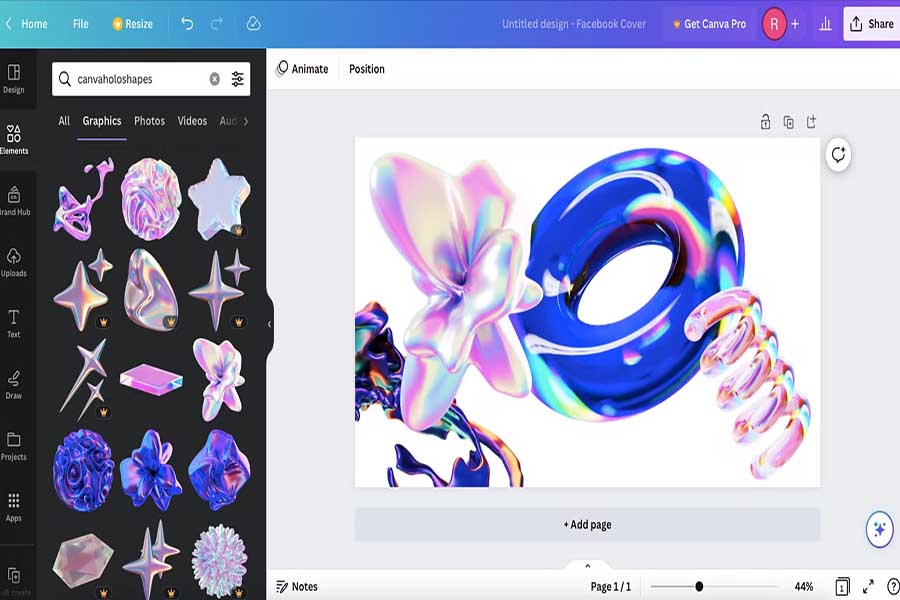Screen dimensions: 900x600
Task: Click the plus icon next to the avatar
Action: [795, 24]
